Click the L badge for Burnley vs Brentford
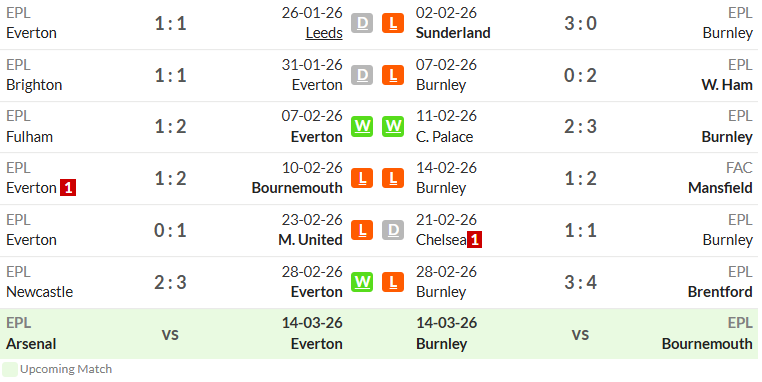 [393, 282]
